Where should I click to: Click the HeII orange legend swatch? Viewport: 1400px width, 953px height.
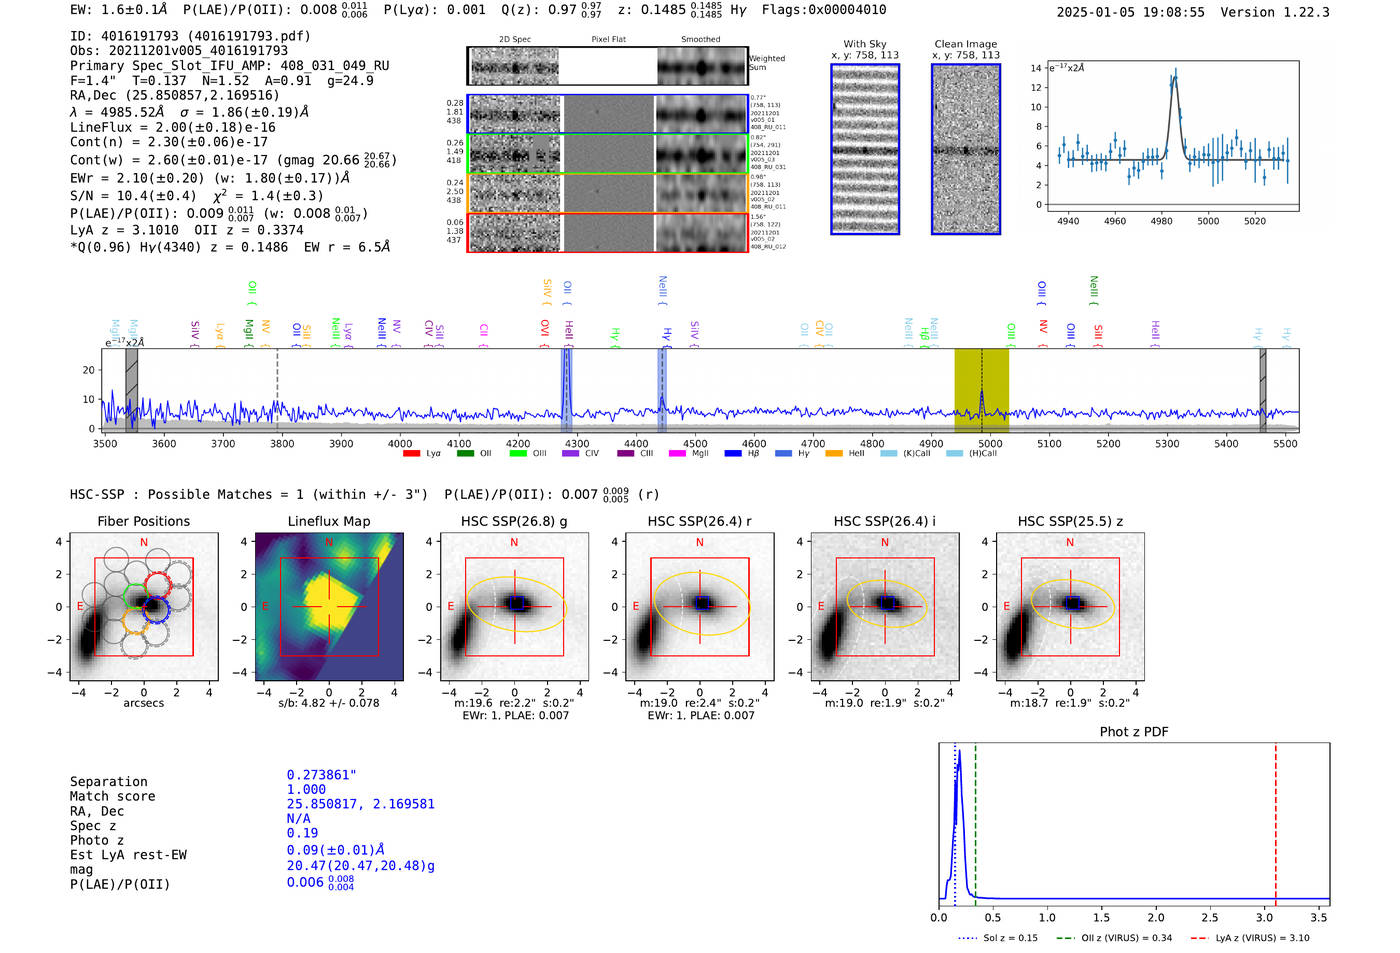pyautogui.click(x=834, y=454)
